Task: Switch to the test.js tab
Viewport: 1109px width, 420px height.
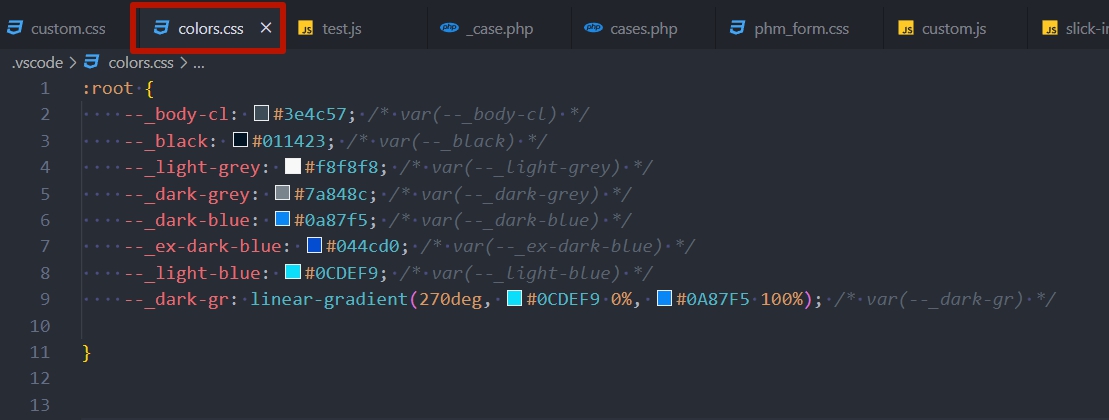Action: point(341,28)
